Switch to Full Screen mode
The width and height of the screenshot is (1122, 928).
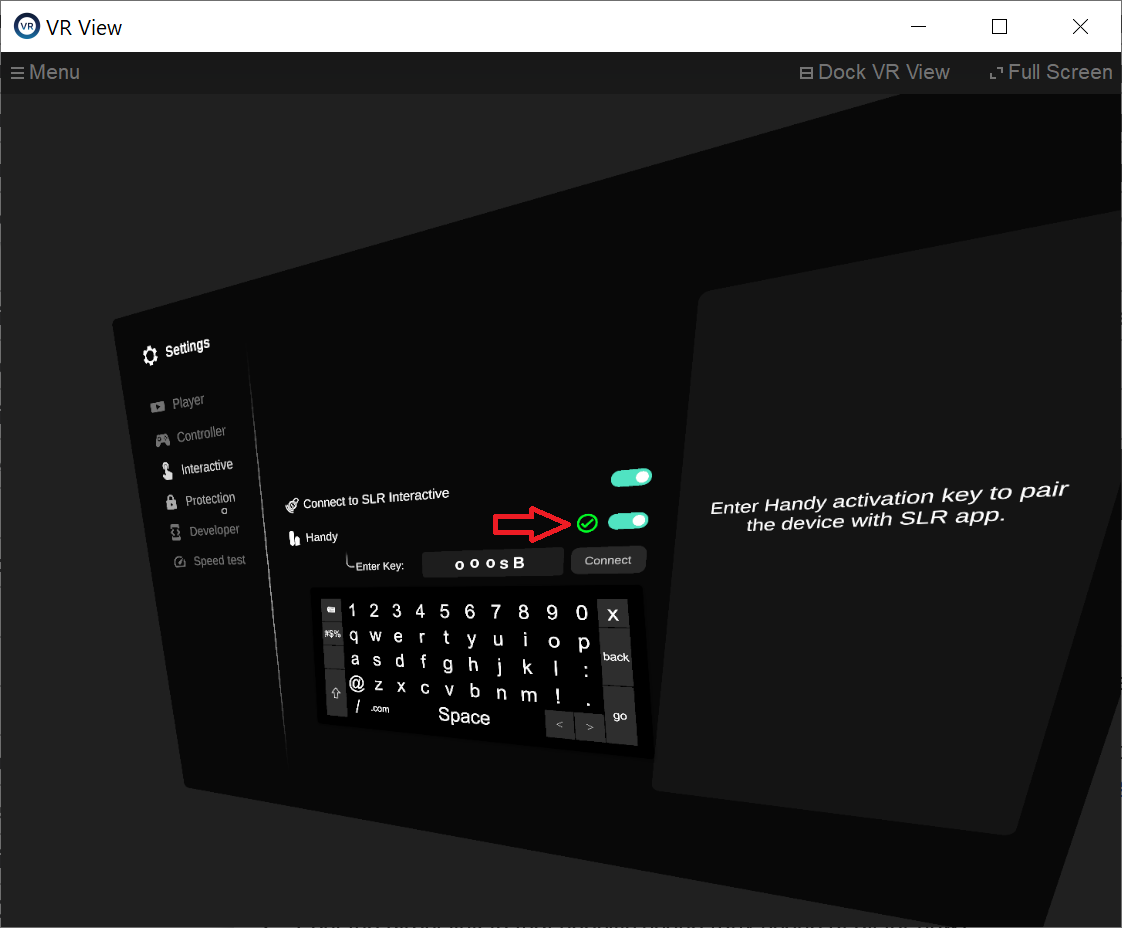click(1050, 72)
